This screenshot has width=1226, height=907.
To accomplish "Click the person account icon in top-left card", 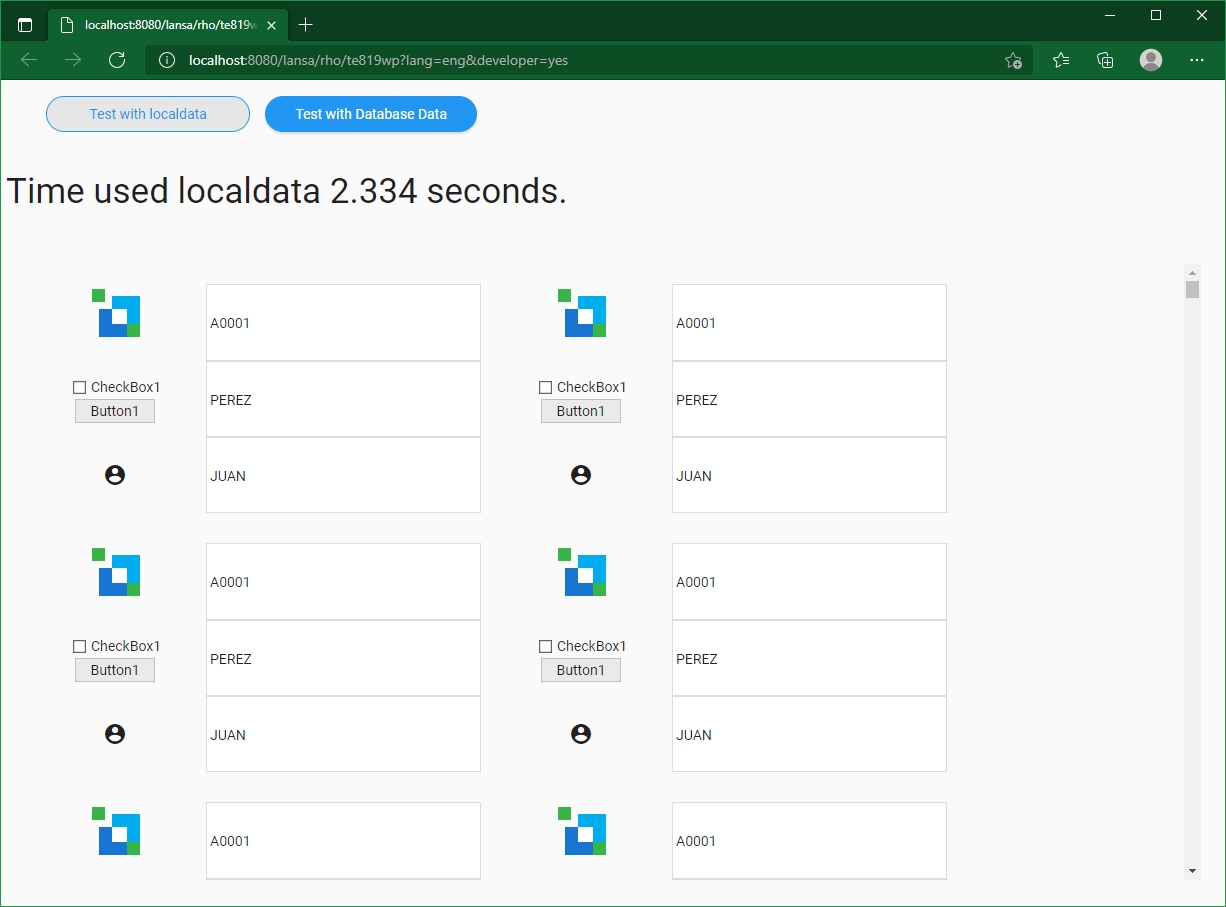I will (x=115, y=475).
